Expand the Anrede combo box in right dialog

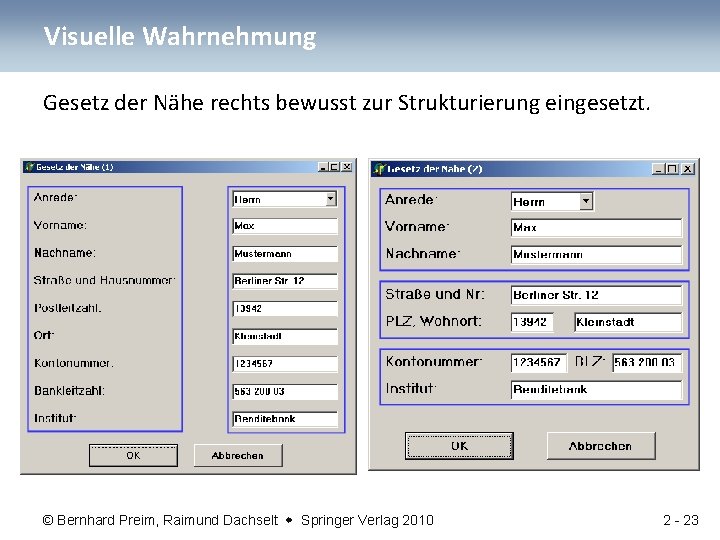585,201
